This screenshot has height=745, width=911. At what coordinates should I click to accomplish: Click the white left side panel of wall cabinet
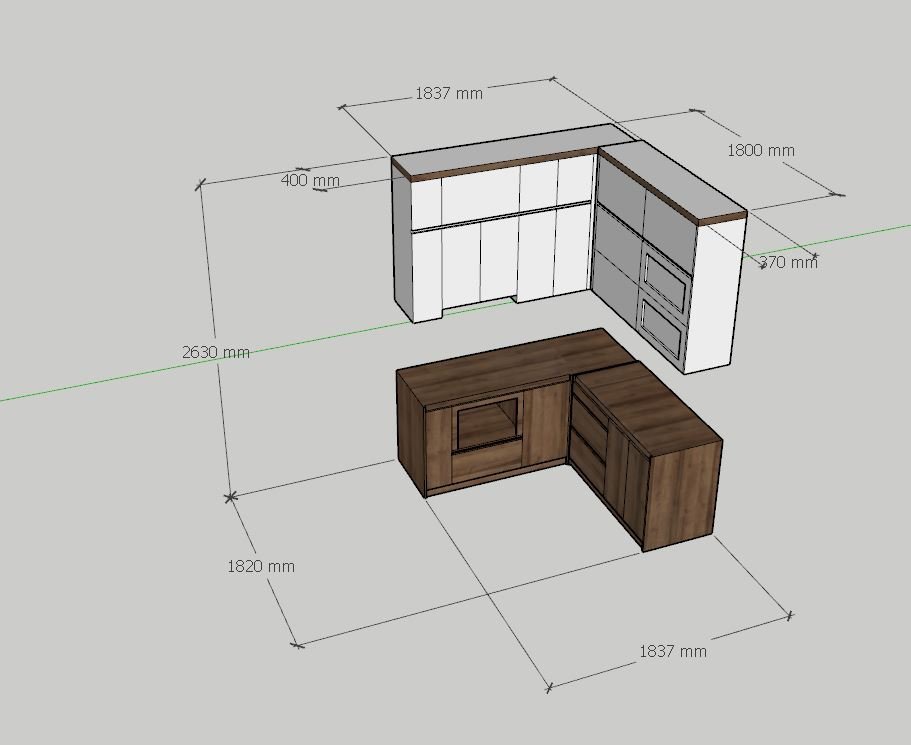tap(402, 239)
